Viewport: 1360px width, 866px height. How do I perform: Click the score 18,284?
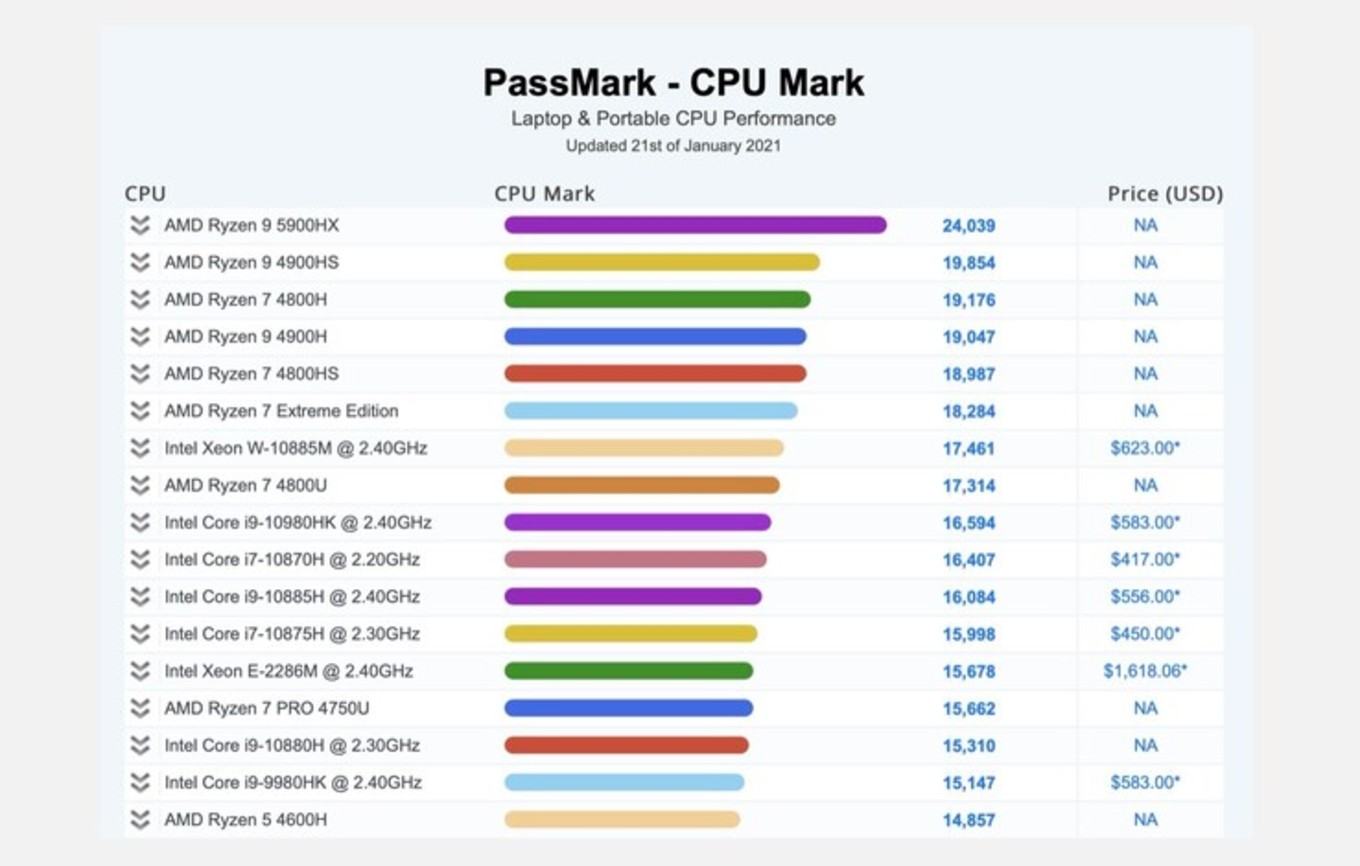(969, 411)
